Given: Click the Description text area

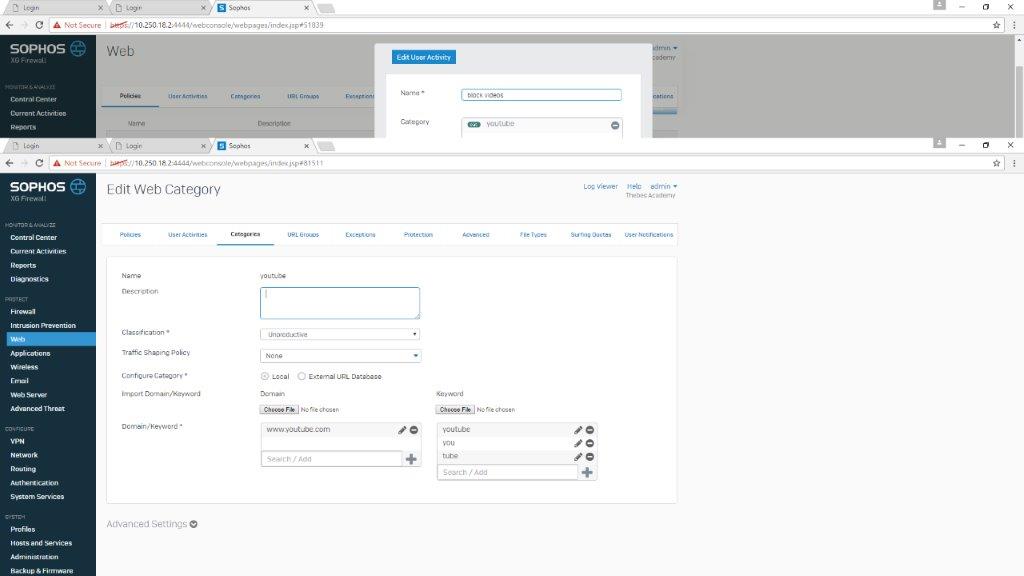Looking at the screenshot, I should [x=340, y=303].
